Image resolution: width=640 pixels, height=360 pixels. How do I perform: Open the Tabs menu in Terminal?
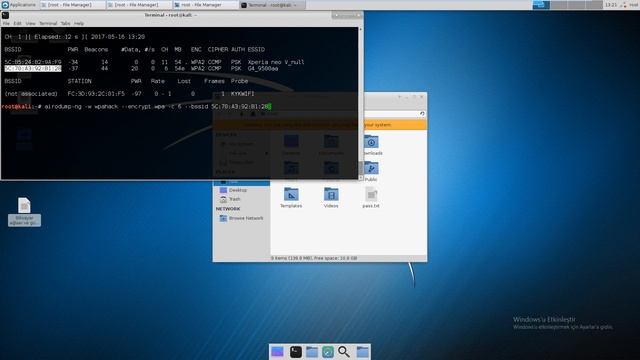pyautogui.click(x=65, y=23)
